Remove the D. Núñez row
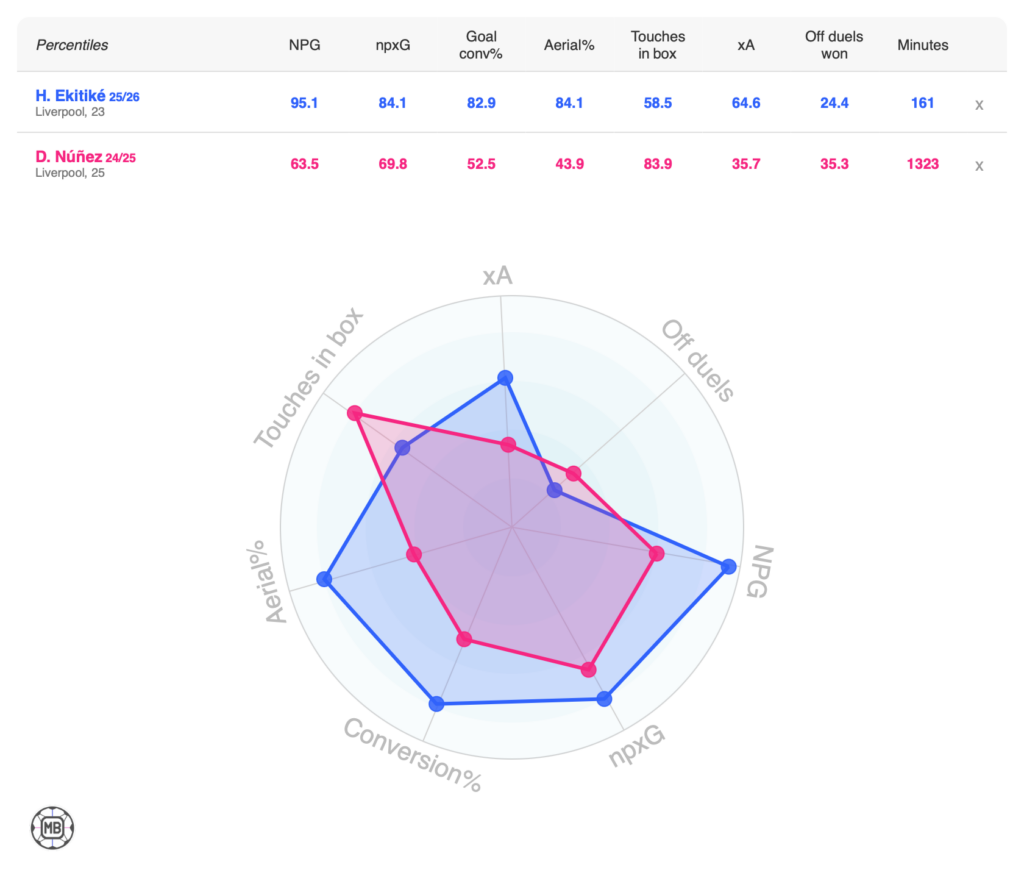This screenshot has width=1024, height=895. coord(979,165)
